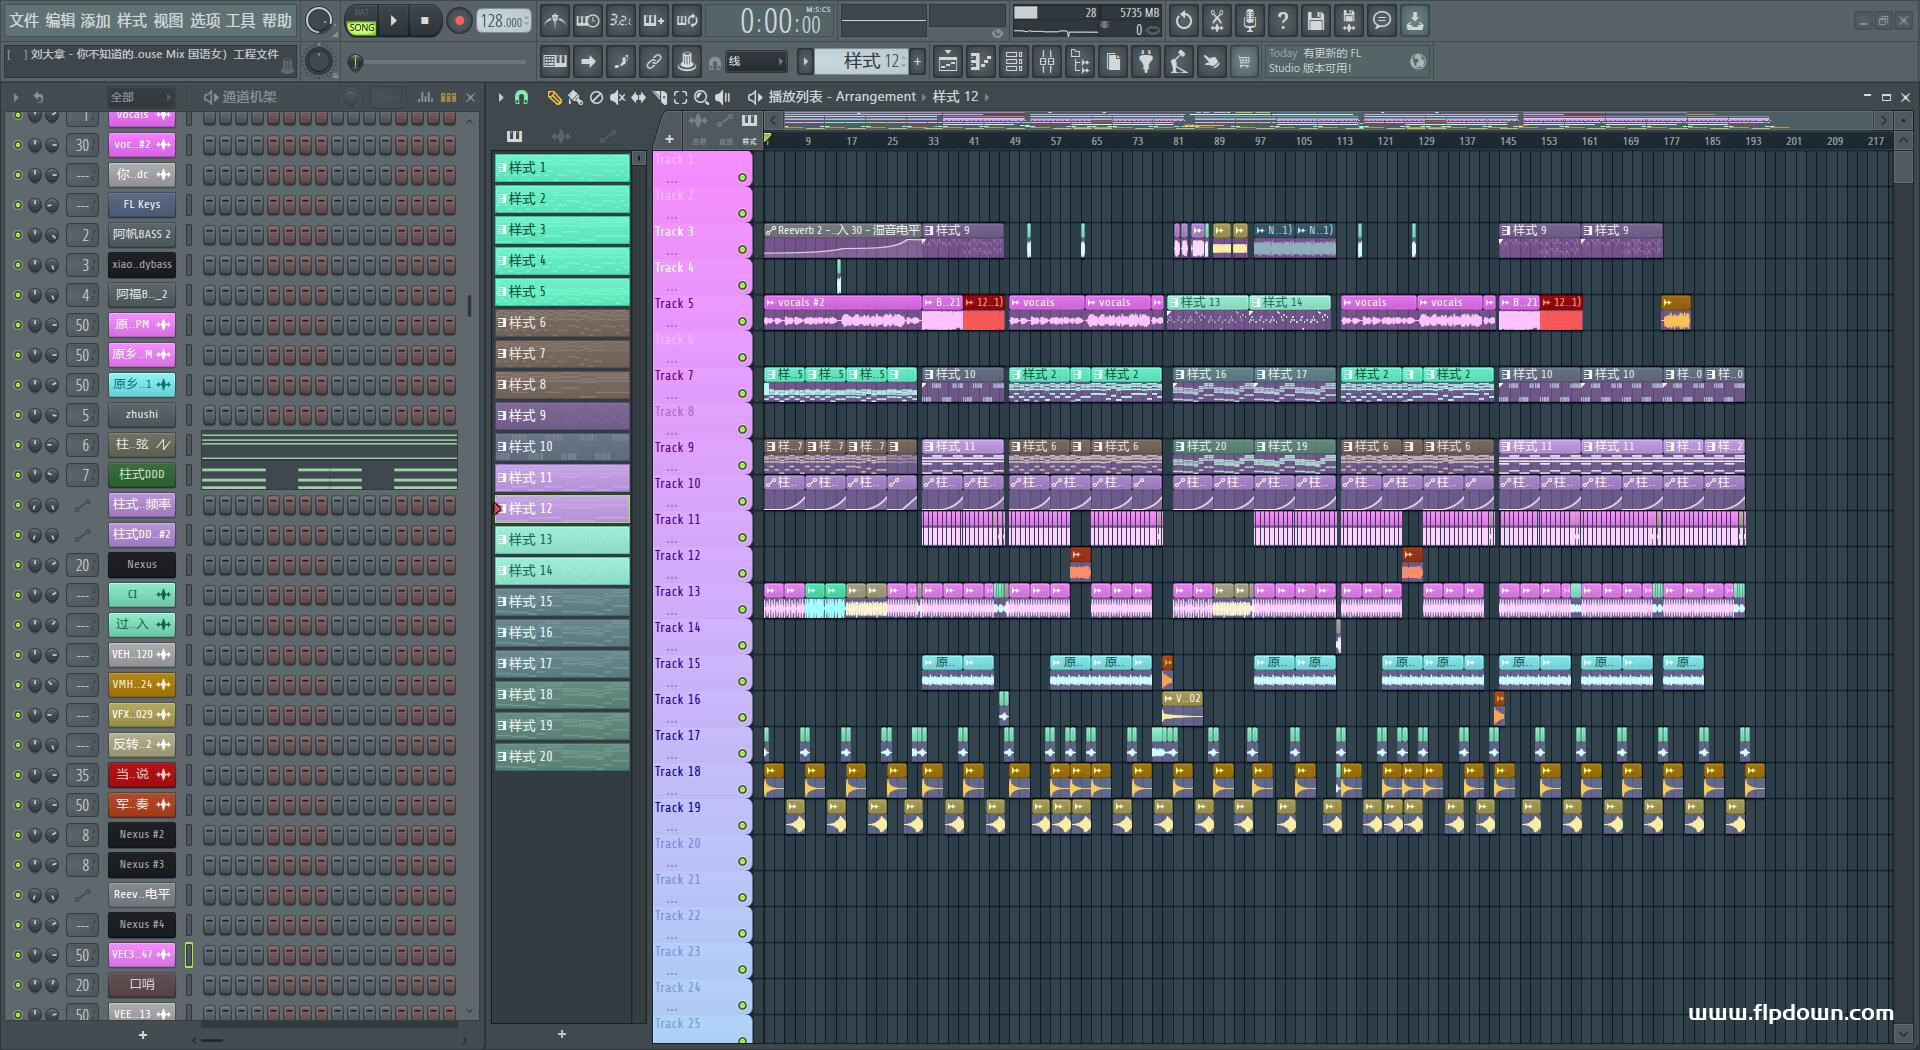Click the 128.000 tempo field
1920x1050 pixels.
(x=503, y=21)
